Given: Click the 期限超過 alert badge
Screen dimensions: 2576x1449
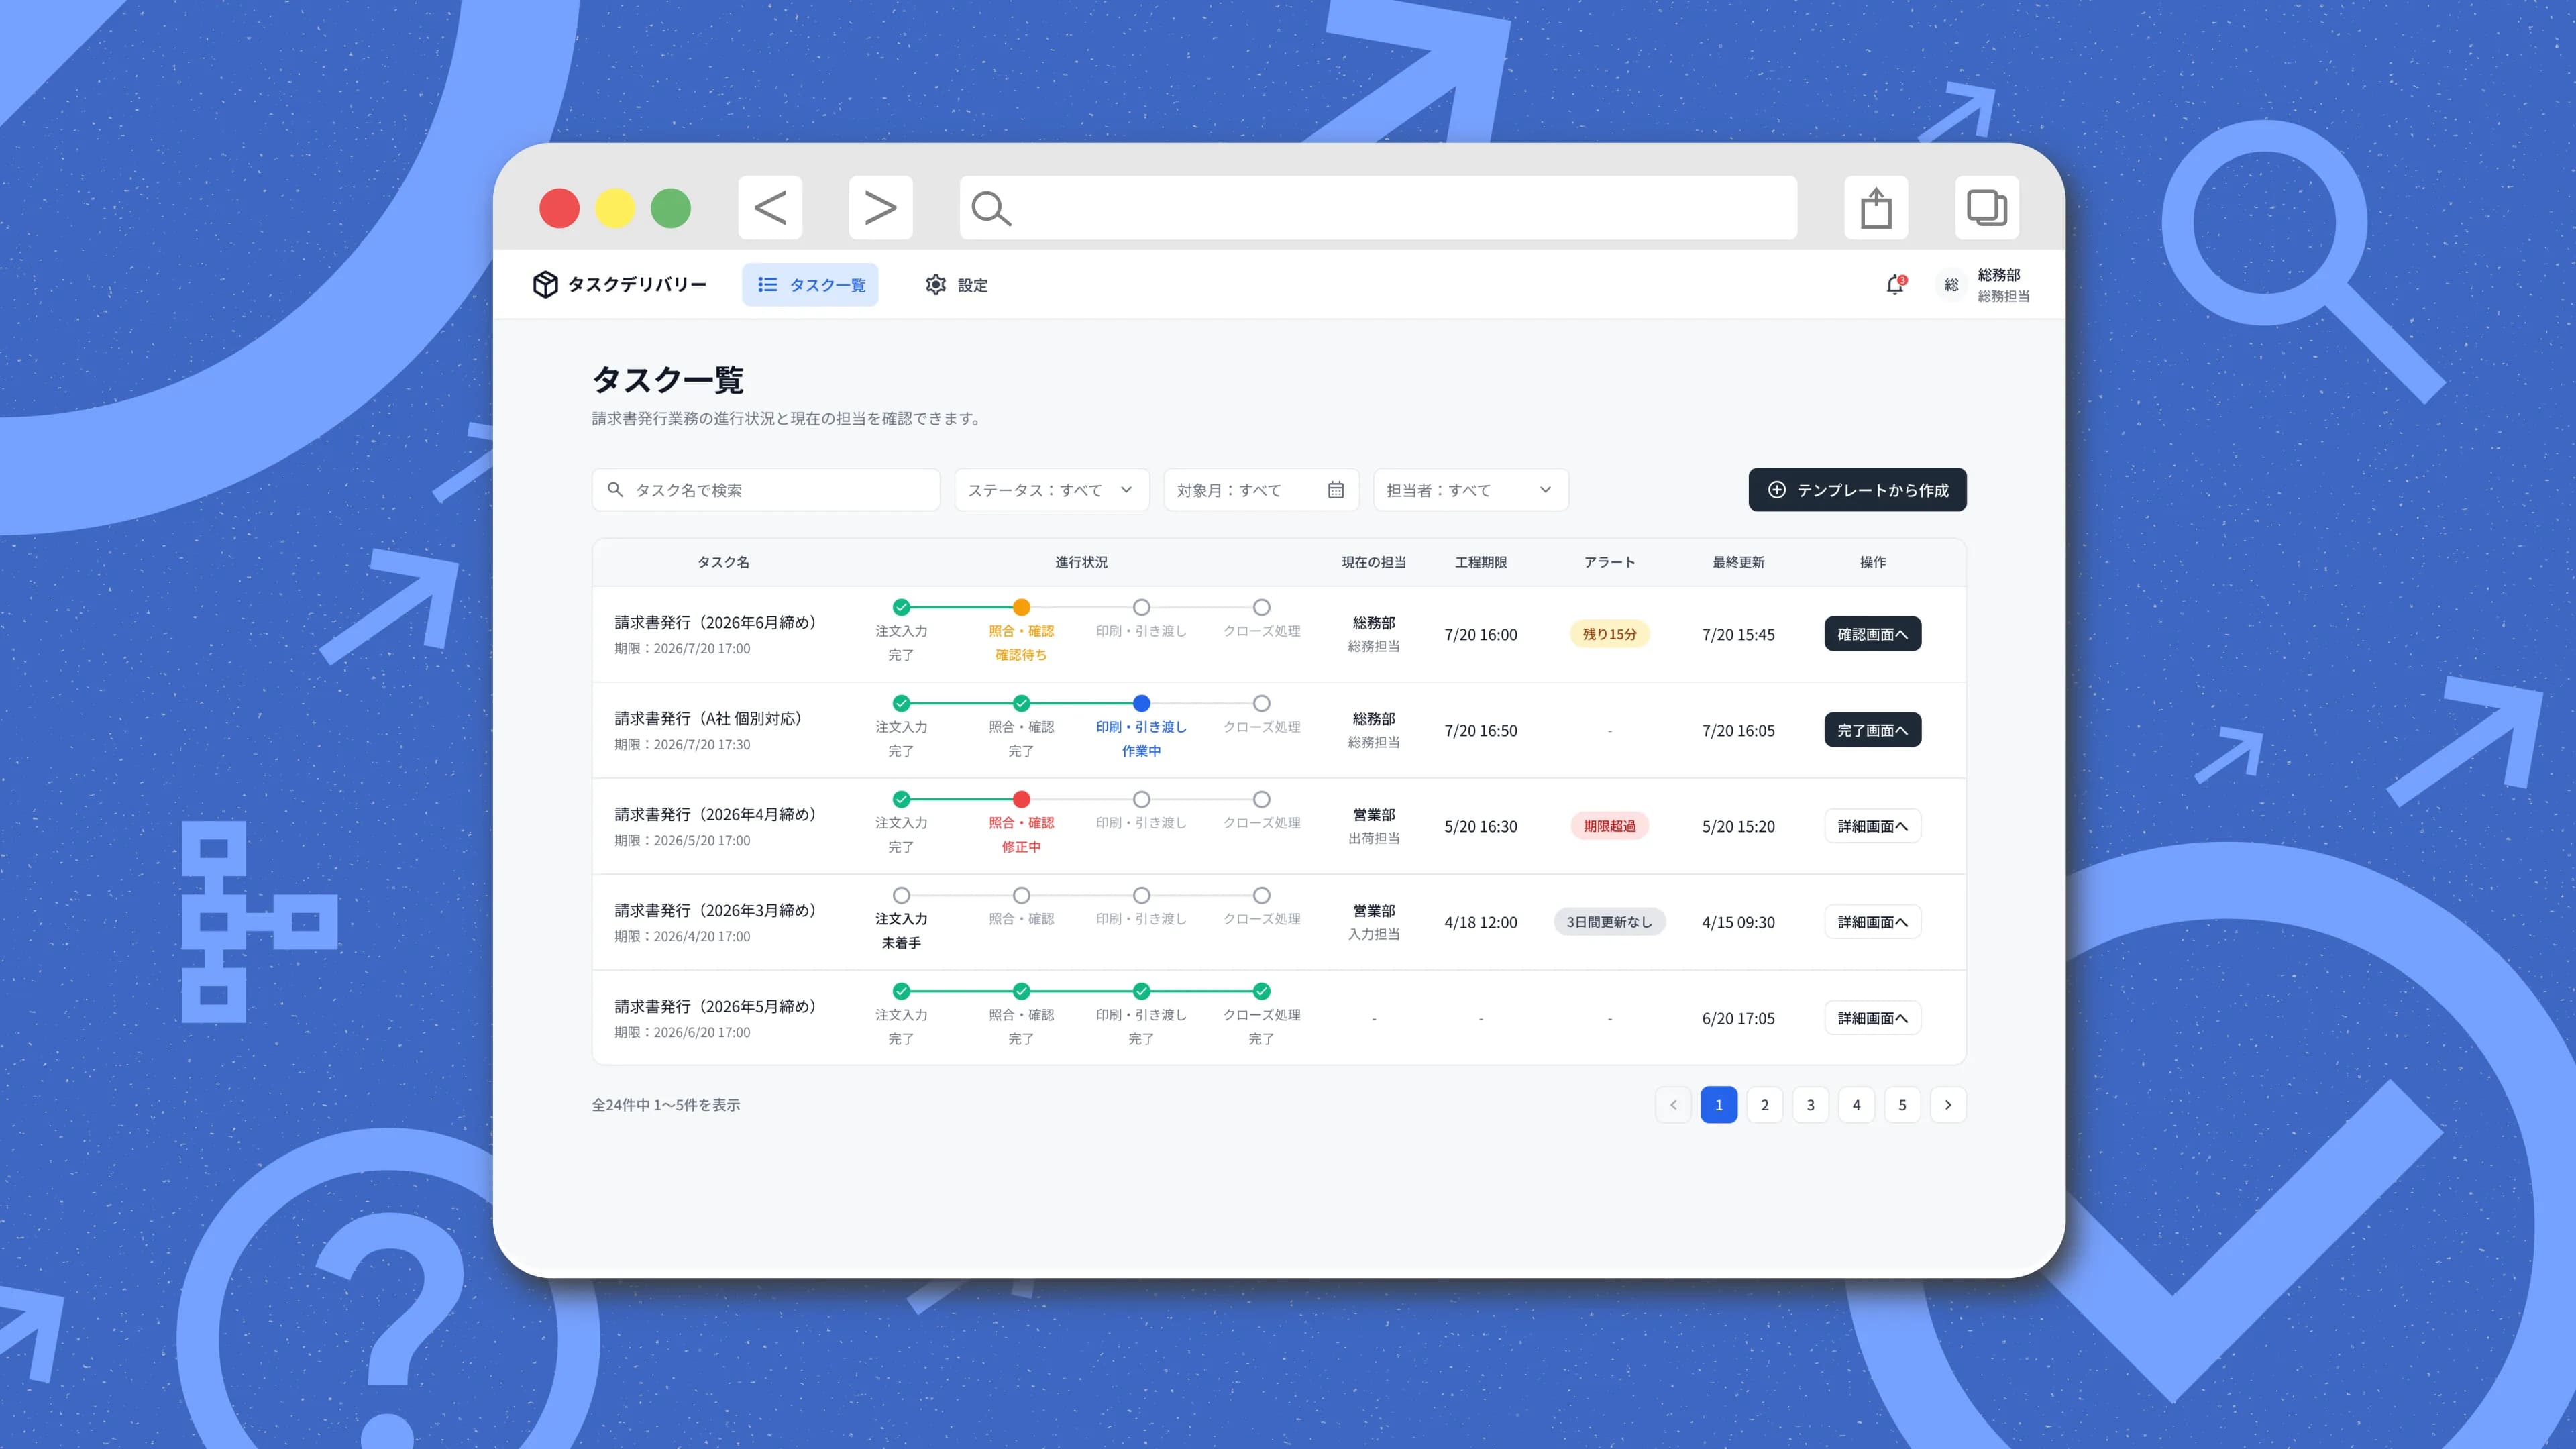Looking at the screenshot, I should (x=1609, y=826).
